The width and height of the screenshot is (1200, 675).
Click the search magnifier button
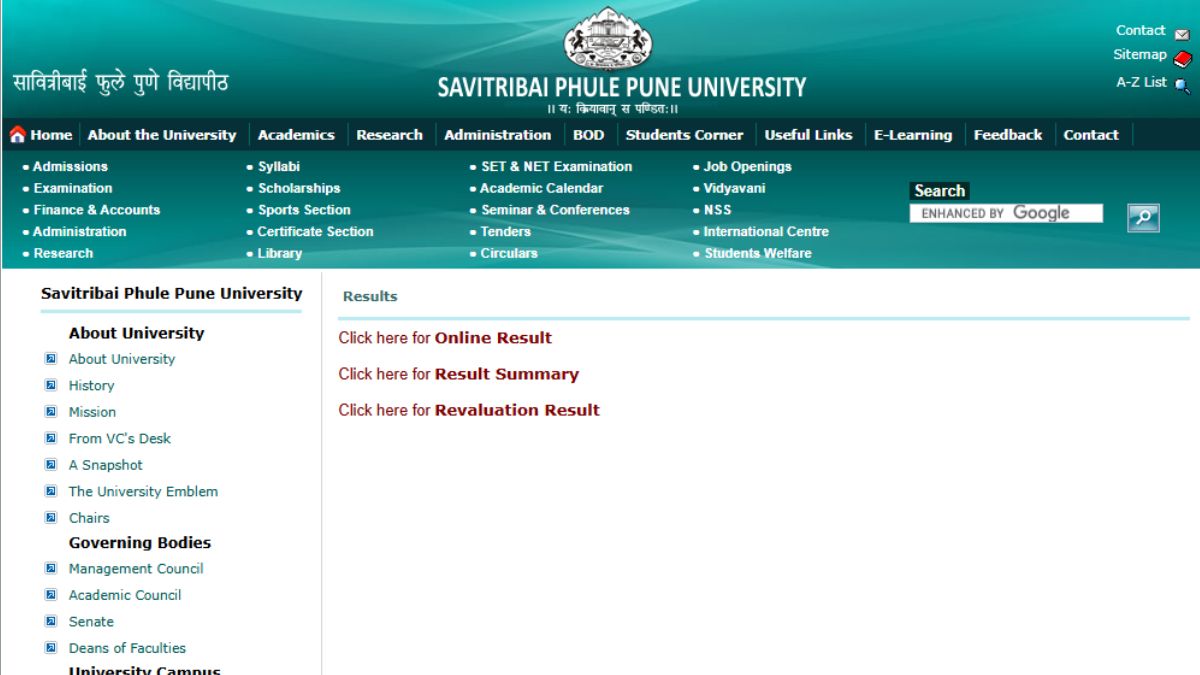[x=1143, y=217]
